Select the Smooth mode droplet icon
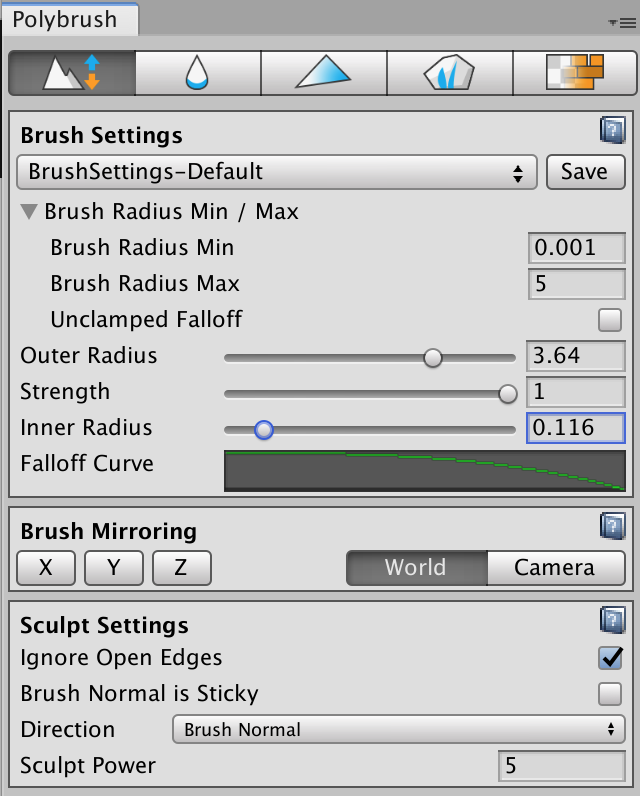 pyautogui.click(x=197, y=73)
